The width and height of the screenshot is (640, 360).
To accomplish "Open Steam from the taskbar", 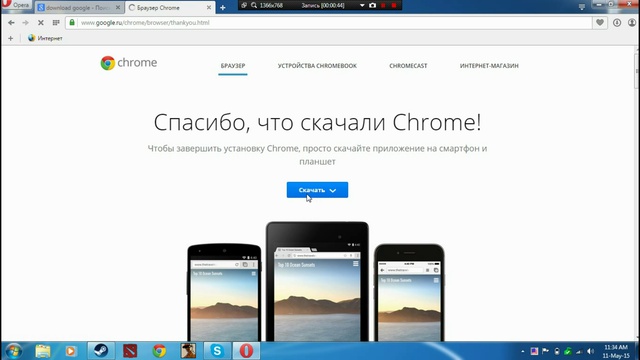I will tap(100, 351).
